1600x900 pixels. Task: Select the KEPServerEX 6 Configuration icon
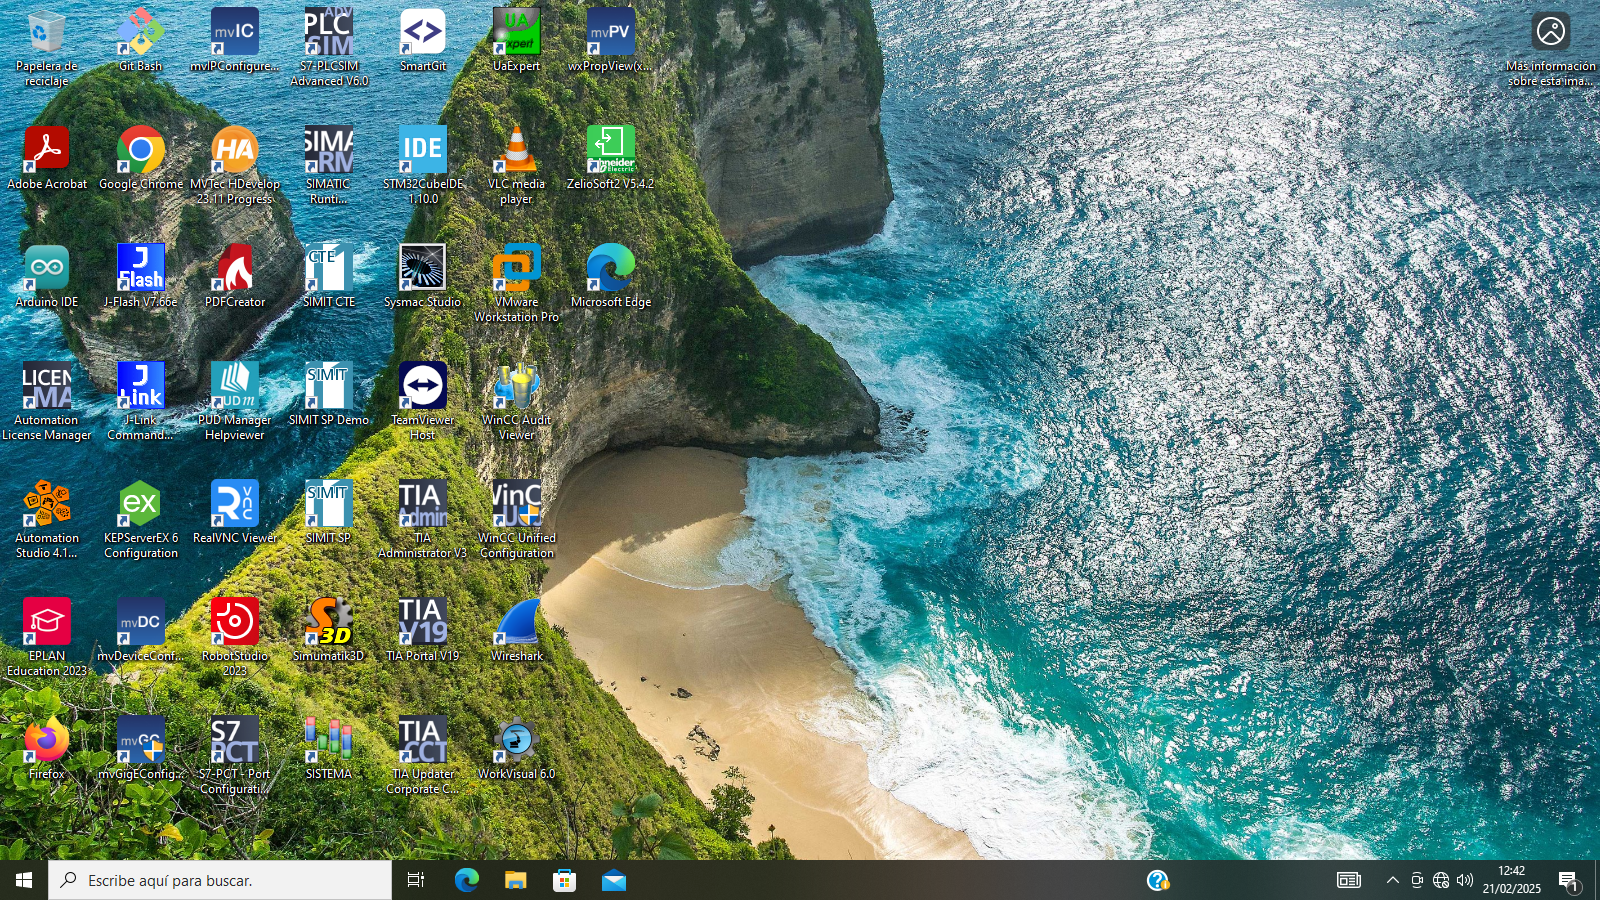click(141, 505)
